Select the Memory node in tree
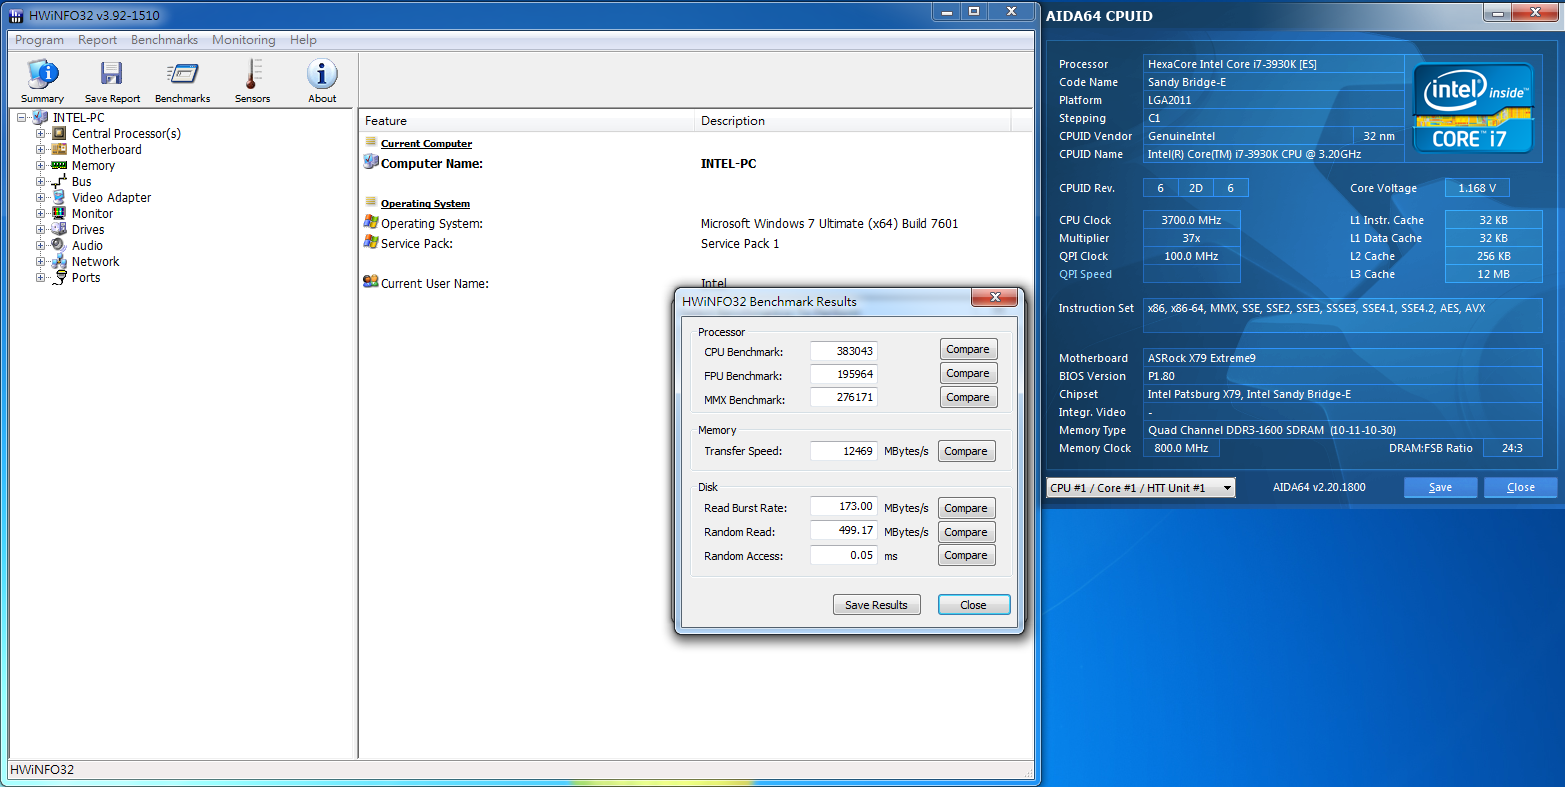The height and width of the screenshot is (787, 1565). tap(93, 165)
